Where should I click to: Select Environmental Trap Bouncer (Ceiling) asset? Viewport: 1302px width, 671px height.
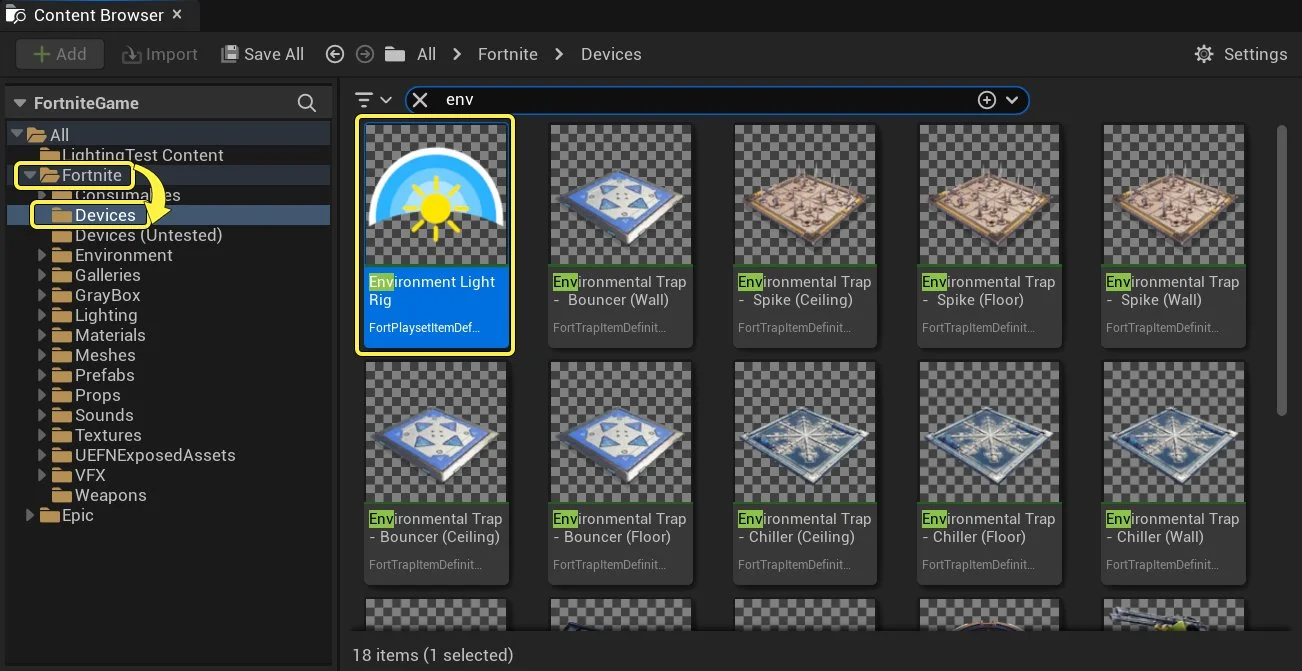(x=436, y=472)
